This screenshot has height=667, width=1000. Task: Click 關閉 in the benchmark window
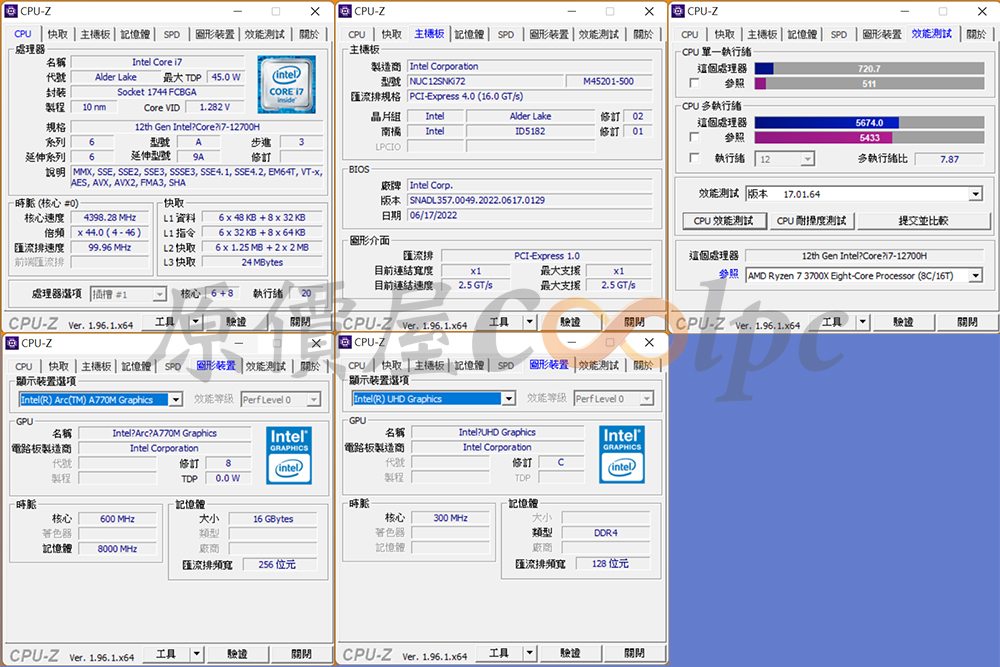967,322
